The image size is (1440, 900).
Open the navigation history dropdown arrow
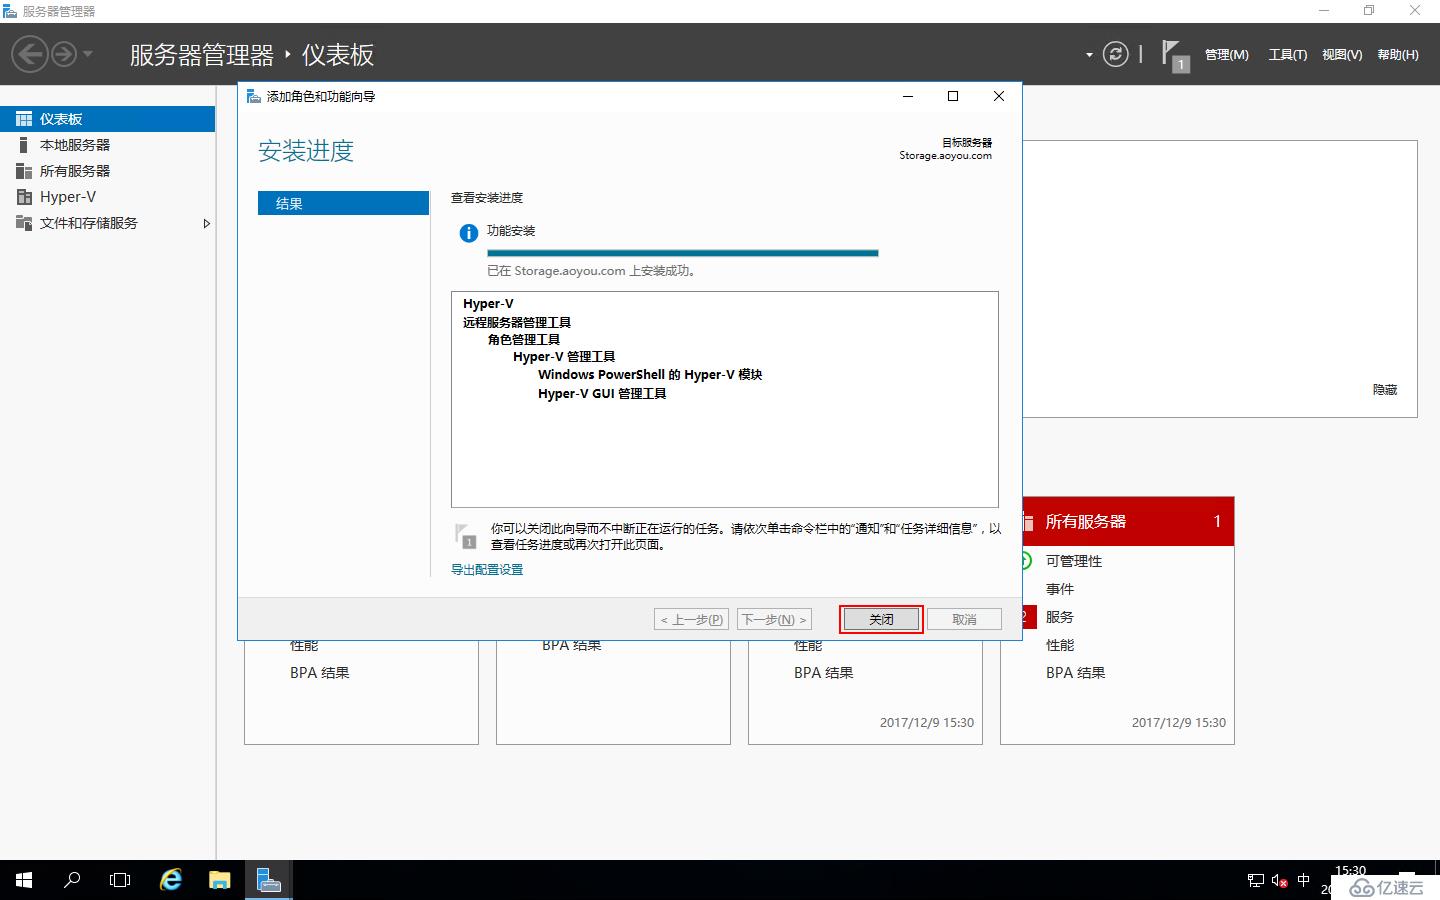point(88,54)
